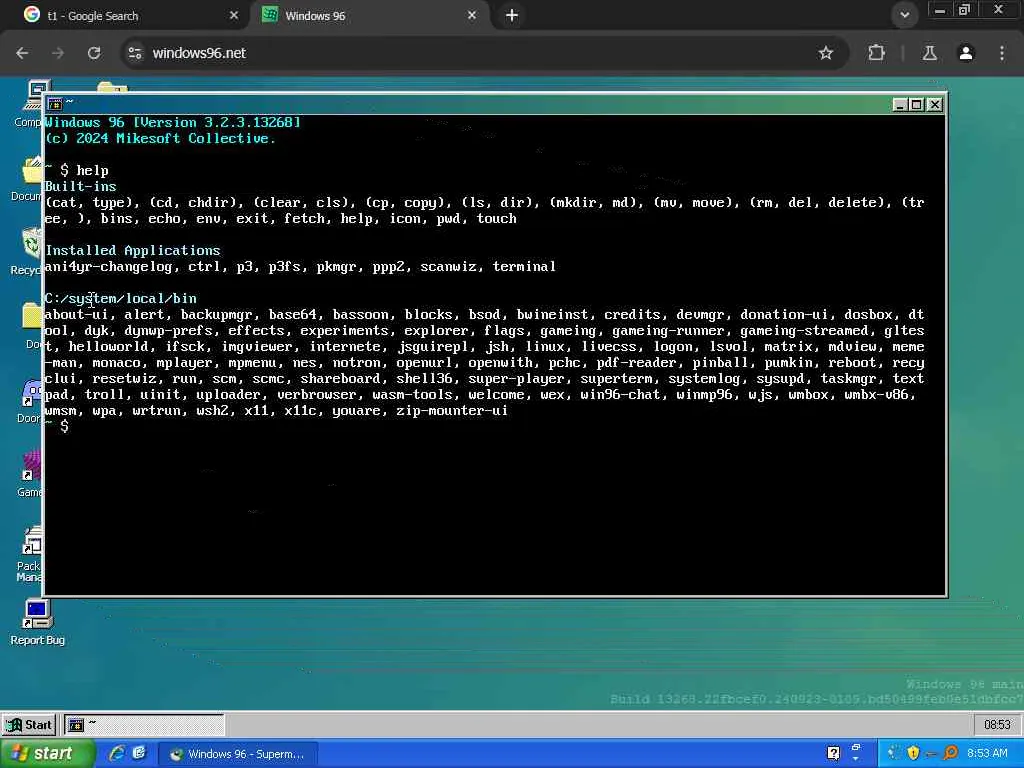Screen dimensions: 1024x768
Task: Open the green Windows XP start button
Action: coord(47,754)
